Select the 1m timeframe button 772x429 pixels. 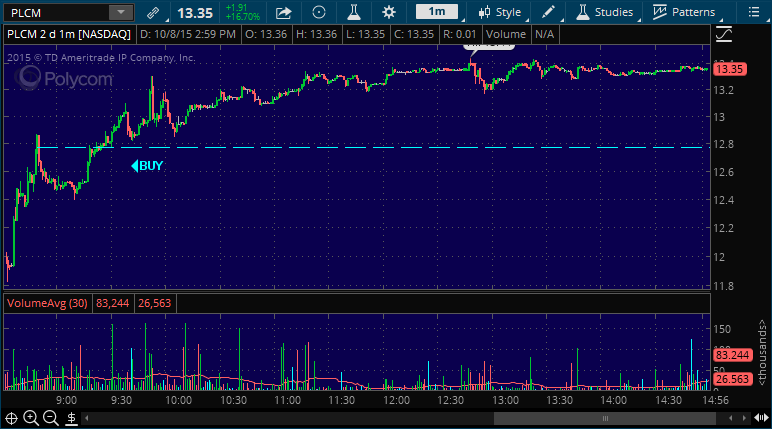437,12
